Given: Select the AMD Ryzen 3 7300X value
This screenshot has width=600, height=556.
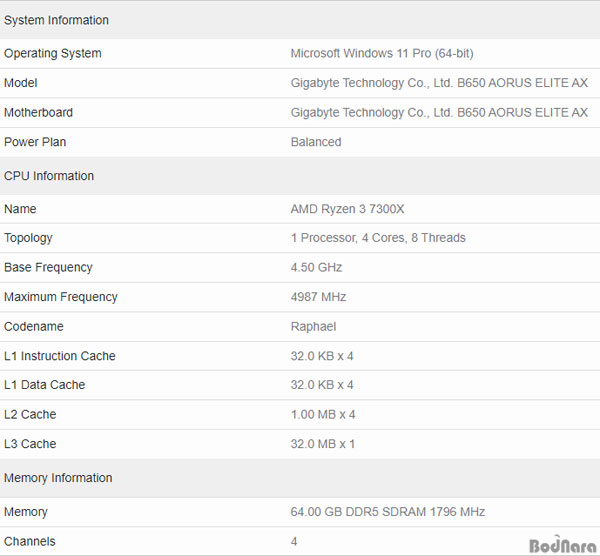Looking at the screenshot, I should tap(347, 209).
